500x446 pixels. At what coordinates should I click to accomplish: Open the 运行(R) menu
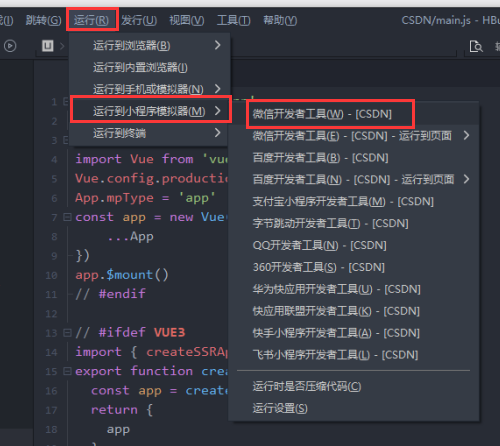pyautogui.click(x=91, y=20)
